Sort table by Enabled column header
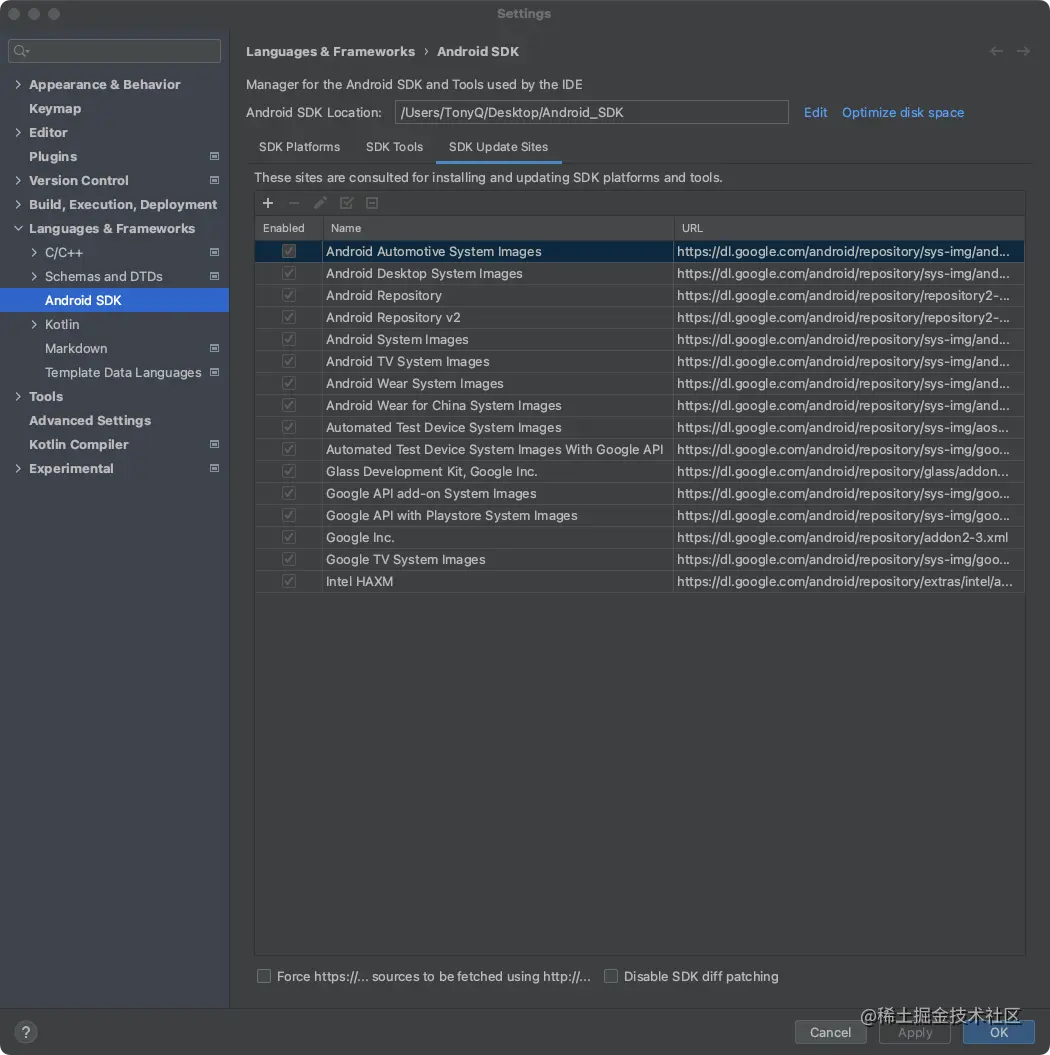This screenshot has width=1050, height=1055. pyautogui.click(x=289, y=228)
